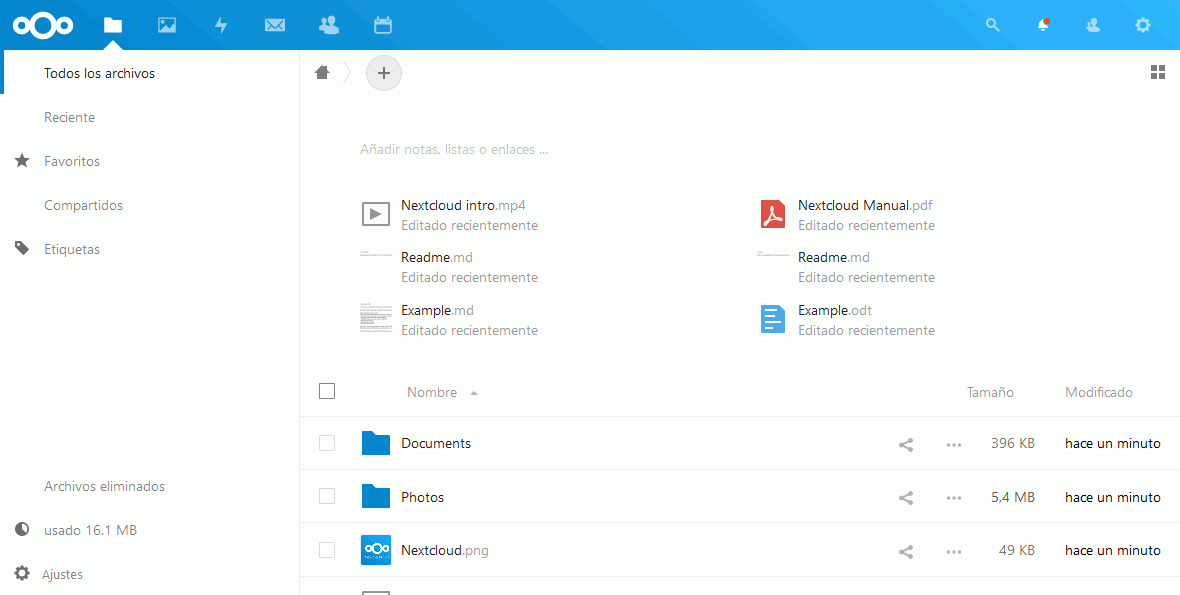Open the Mail app icon
The width and height of the screenshot is (1180, 595).
click(x=275, y=25)
